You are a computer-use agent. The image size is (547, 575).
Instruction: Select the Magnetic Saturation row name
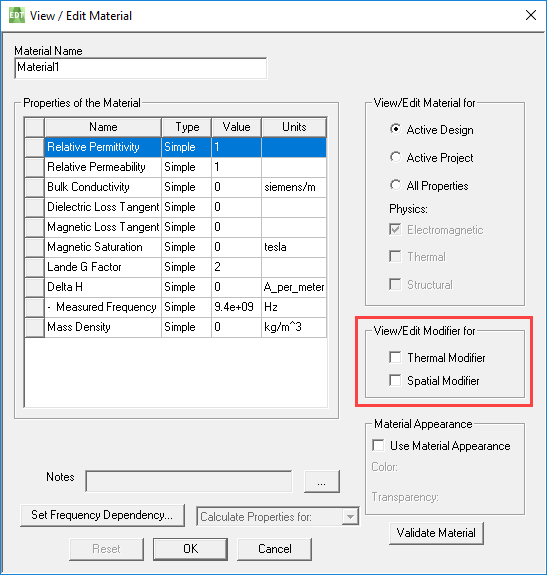pyautogui.click(x=103, y=247)
